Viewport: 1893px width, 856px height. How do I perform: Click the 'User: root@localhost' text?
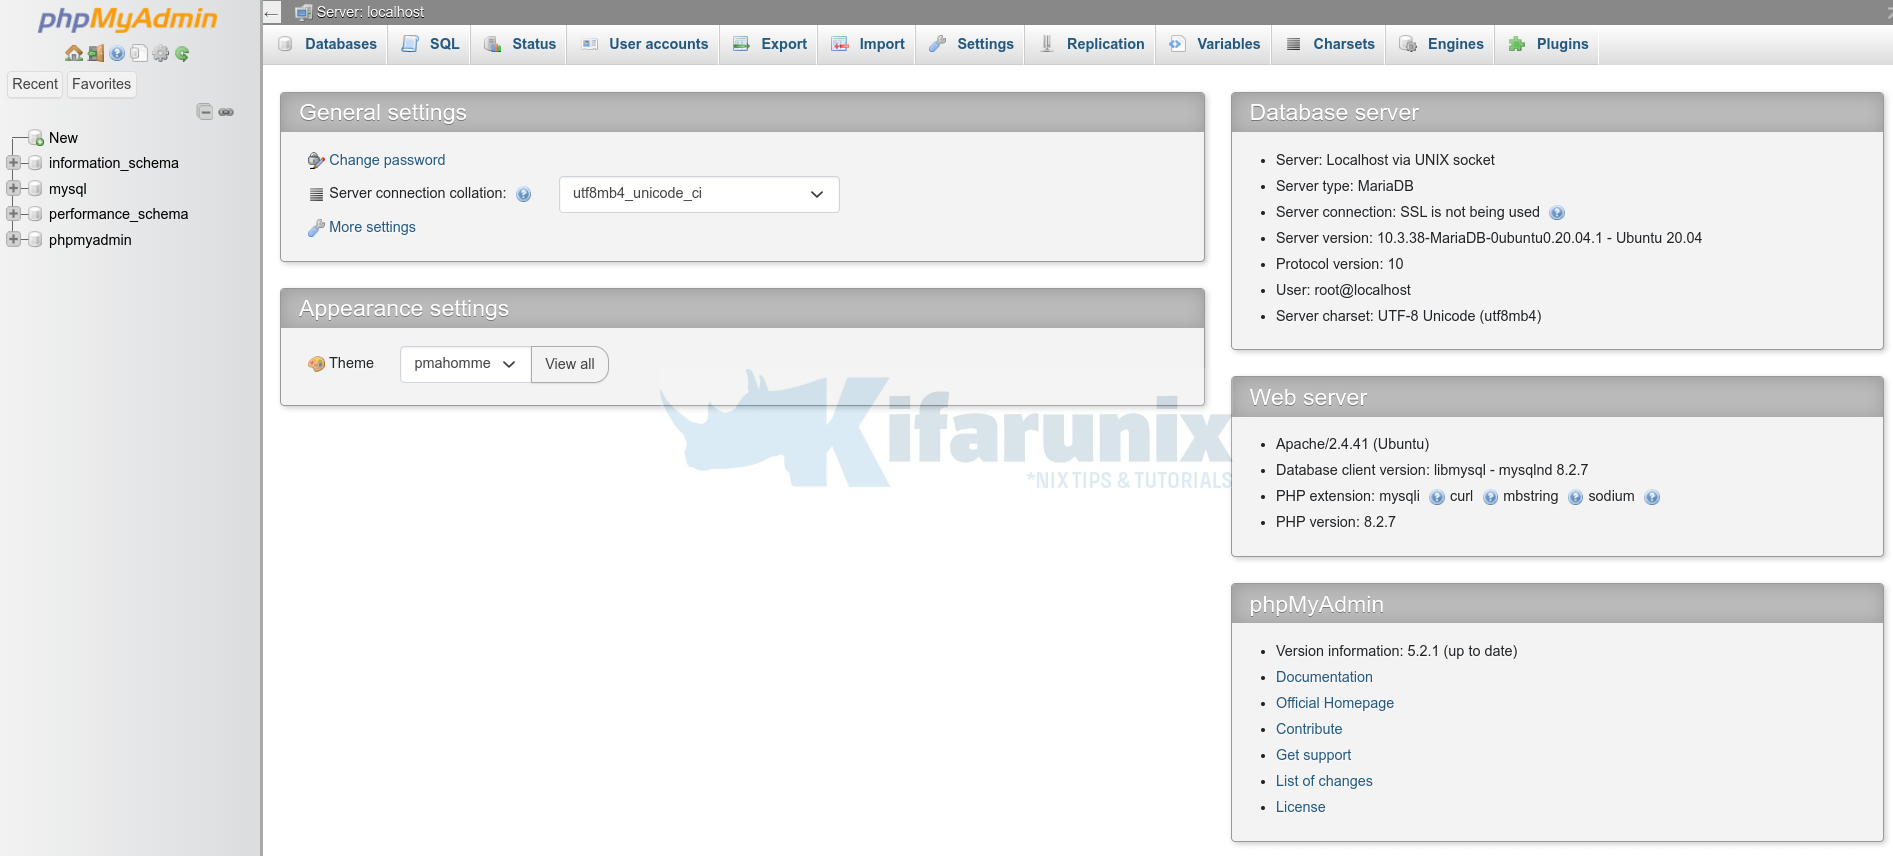[1343, 290]
